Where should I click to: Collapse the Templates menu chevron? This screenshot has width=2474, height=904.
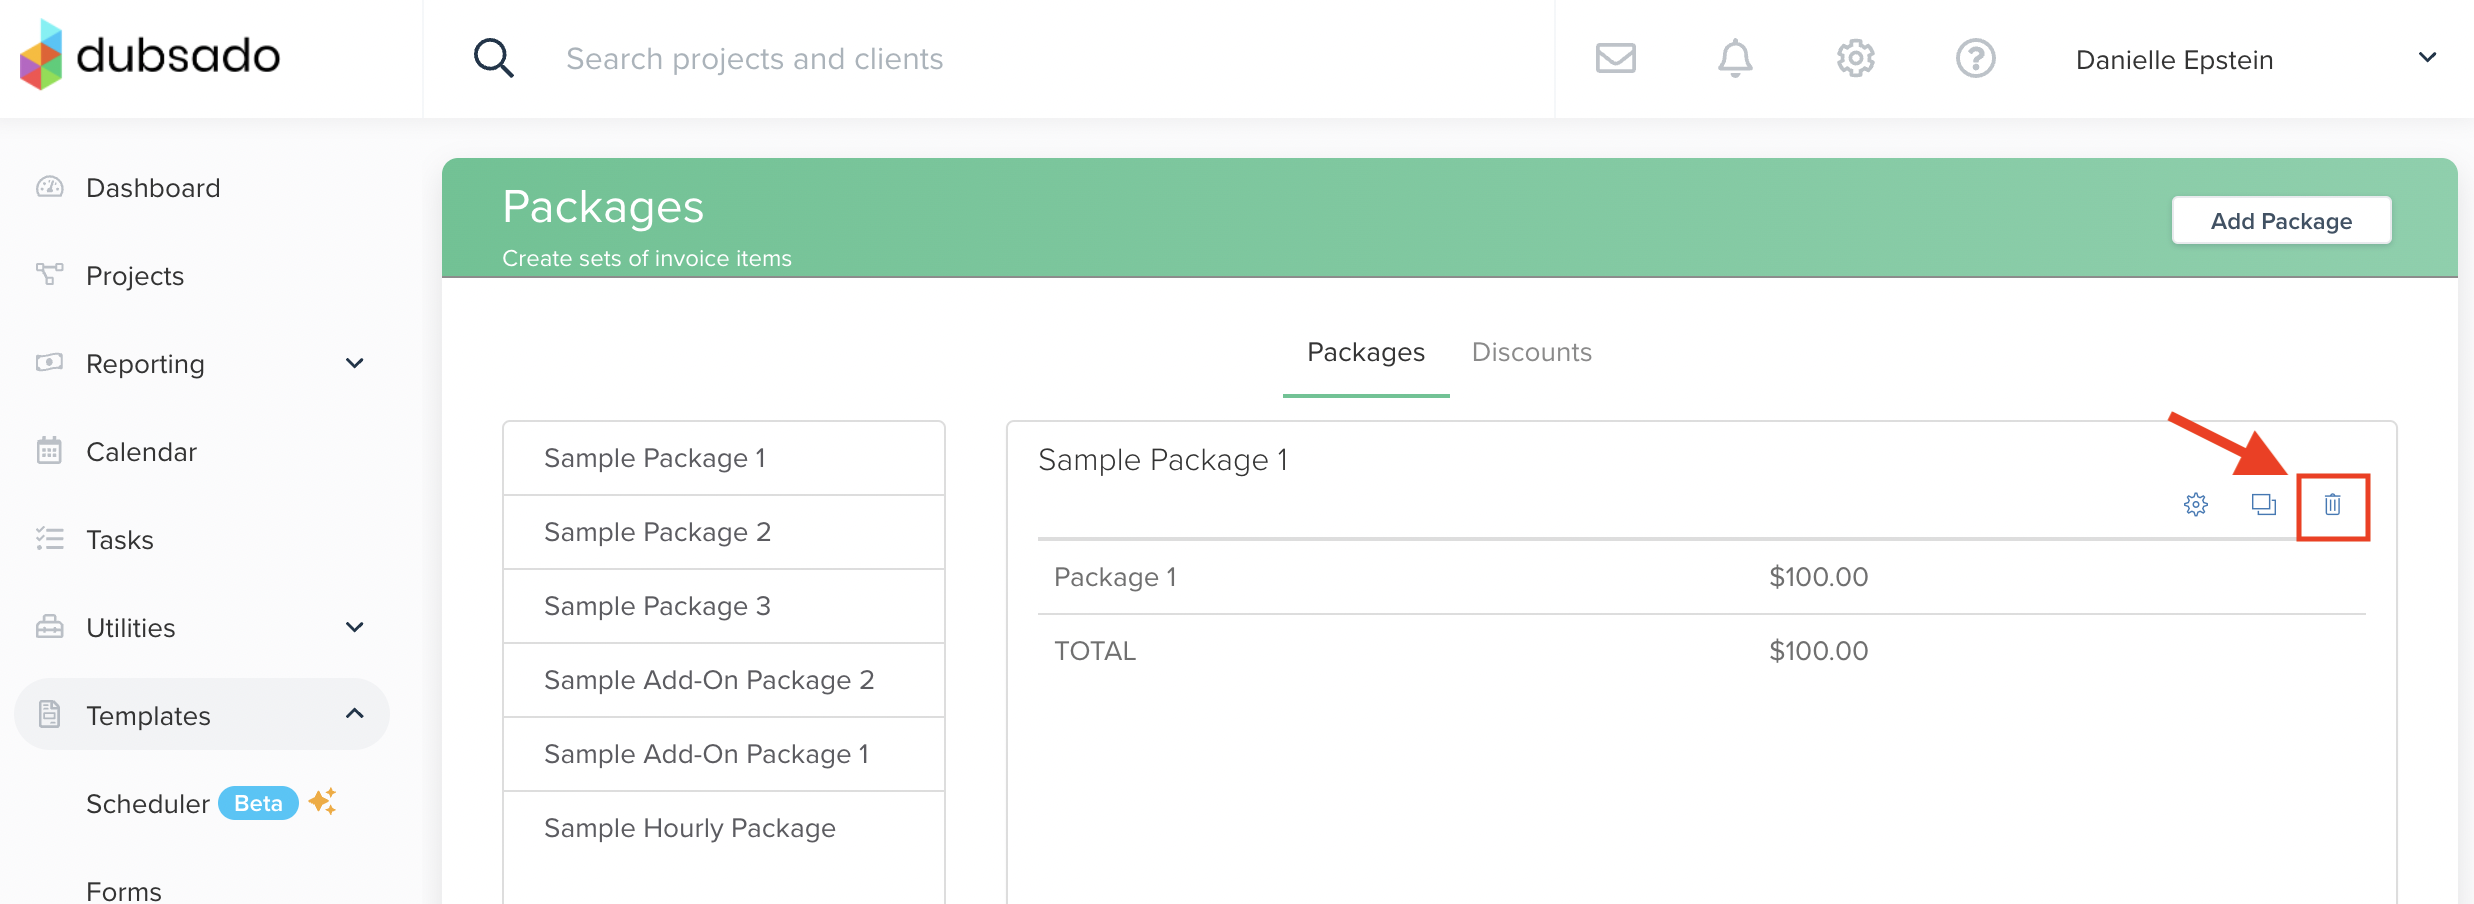[x=354, y=714]
